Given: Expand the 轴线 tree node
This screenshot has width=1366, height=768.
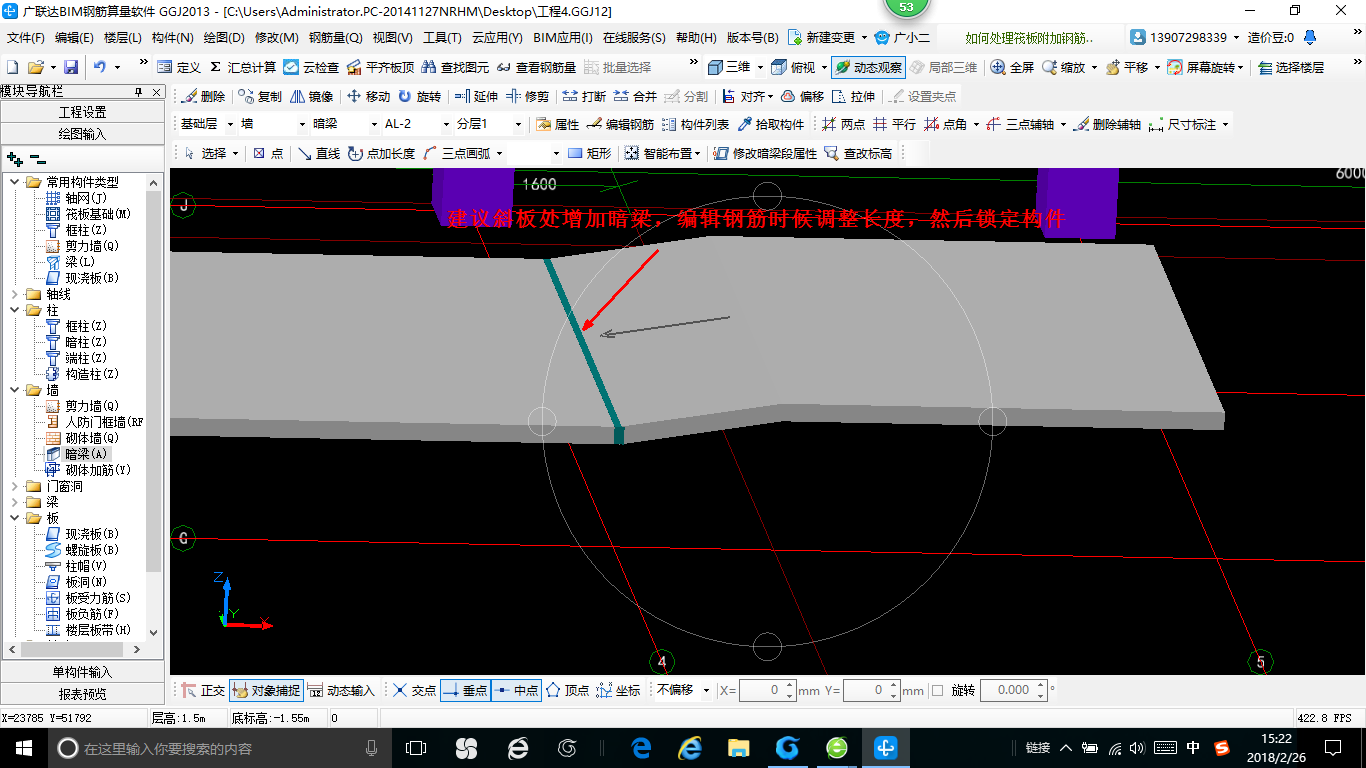Looking at the screenshot, I should click(x=15, y=294).
